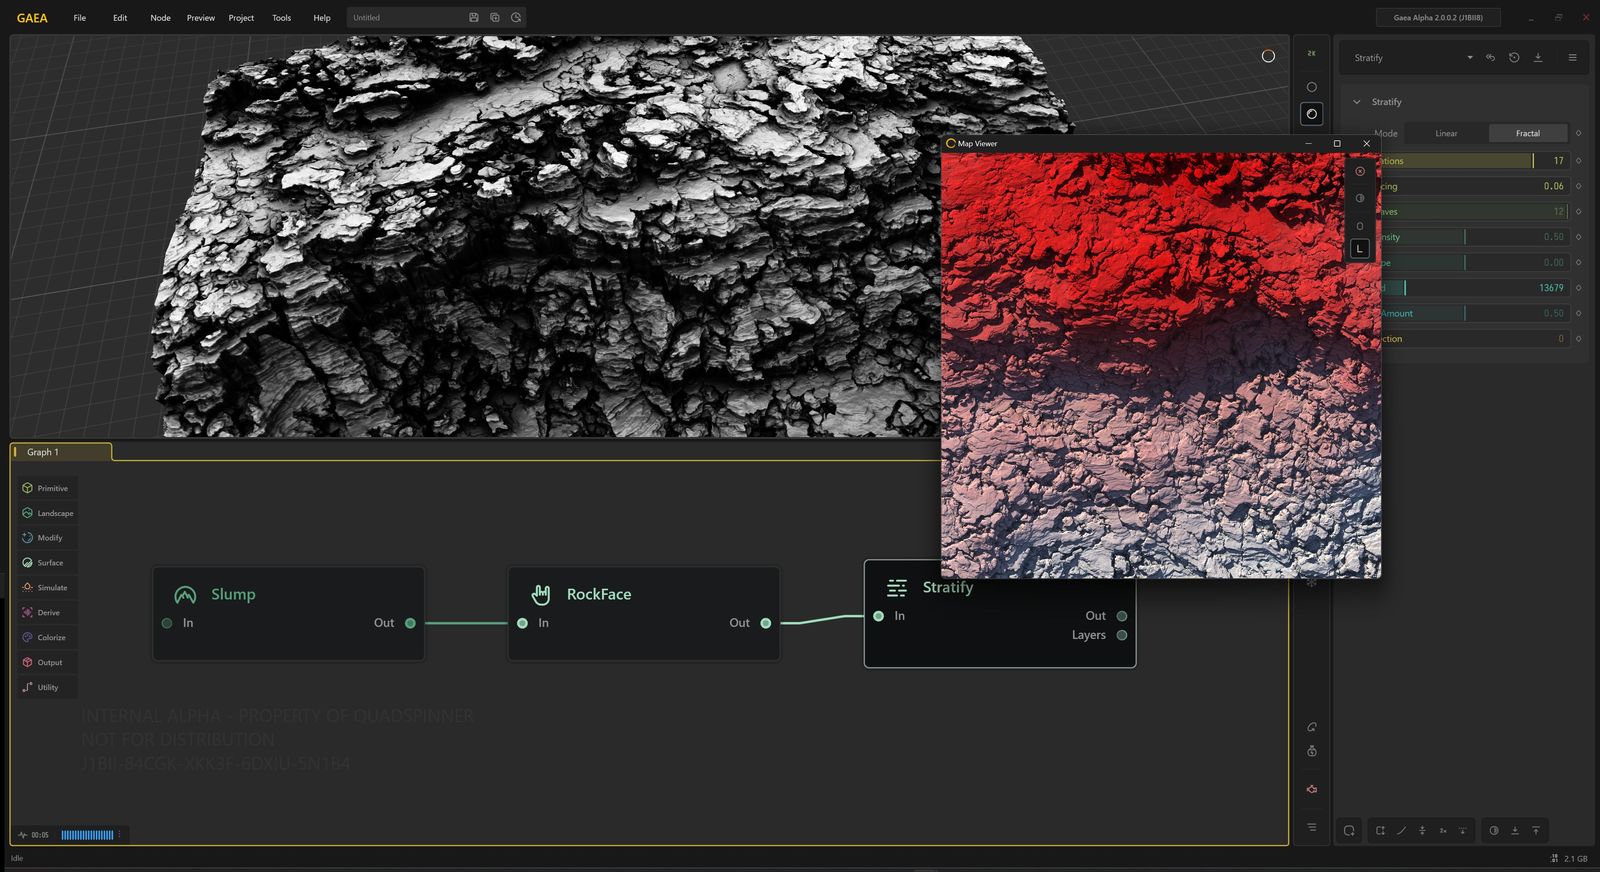Select Fractal mode for Stratify
1600x872 pixels.
[x=1527, y=133]
